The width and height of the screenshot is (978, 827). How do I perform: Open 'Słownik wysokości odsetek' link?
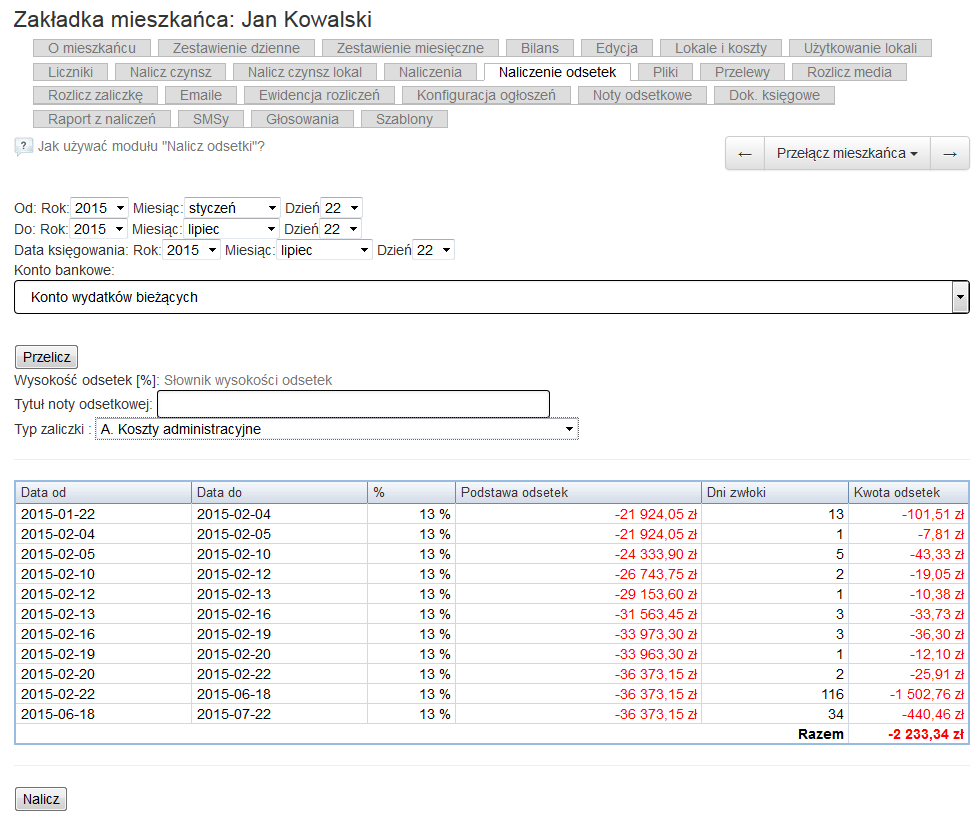click(x=248, y=380)
